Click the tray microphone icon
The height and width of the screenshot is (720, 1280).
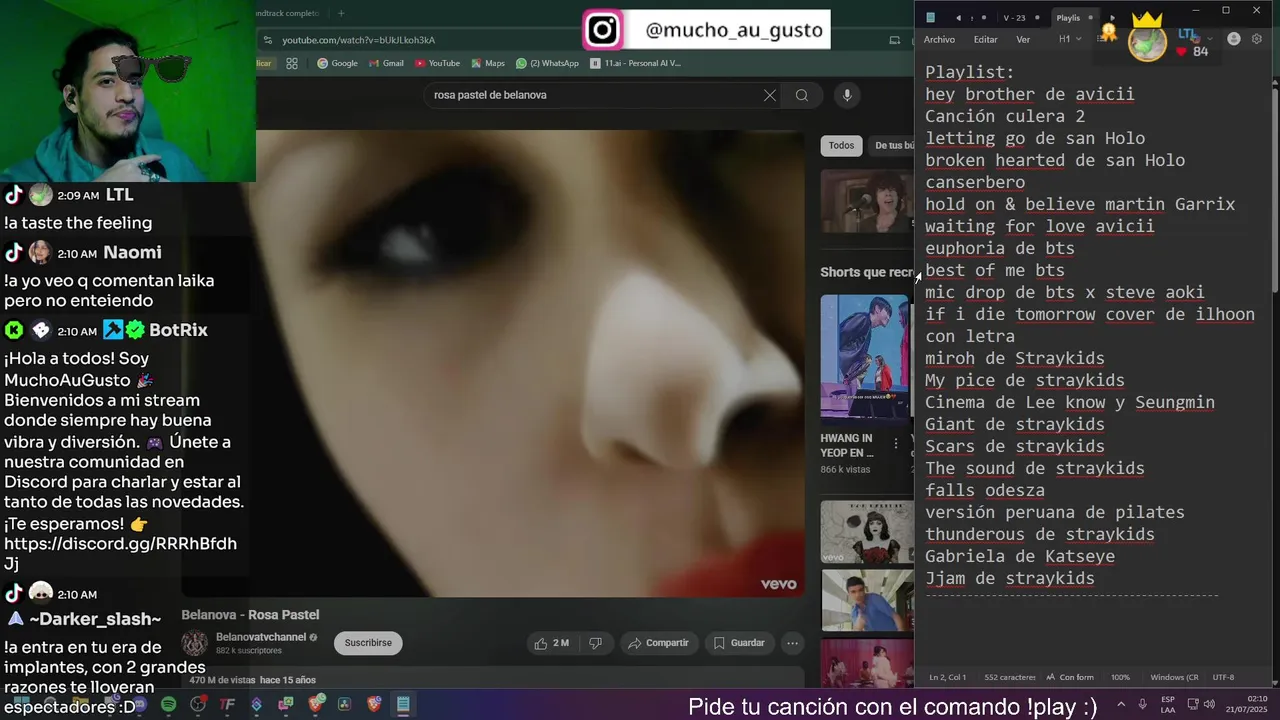click(1143, 704)
